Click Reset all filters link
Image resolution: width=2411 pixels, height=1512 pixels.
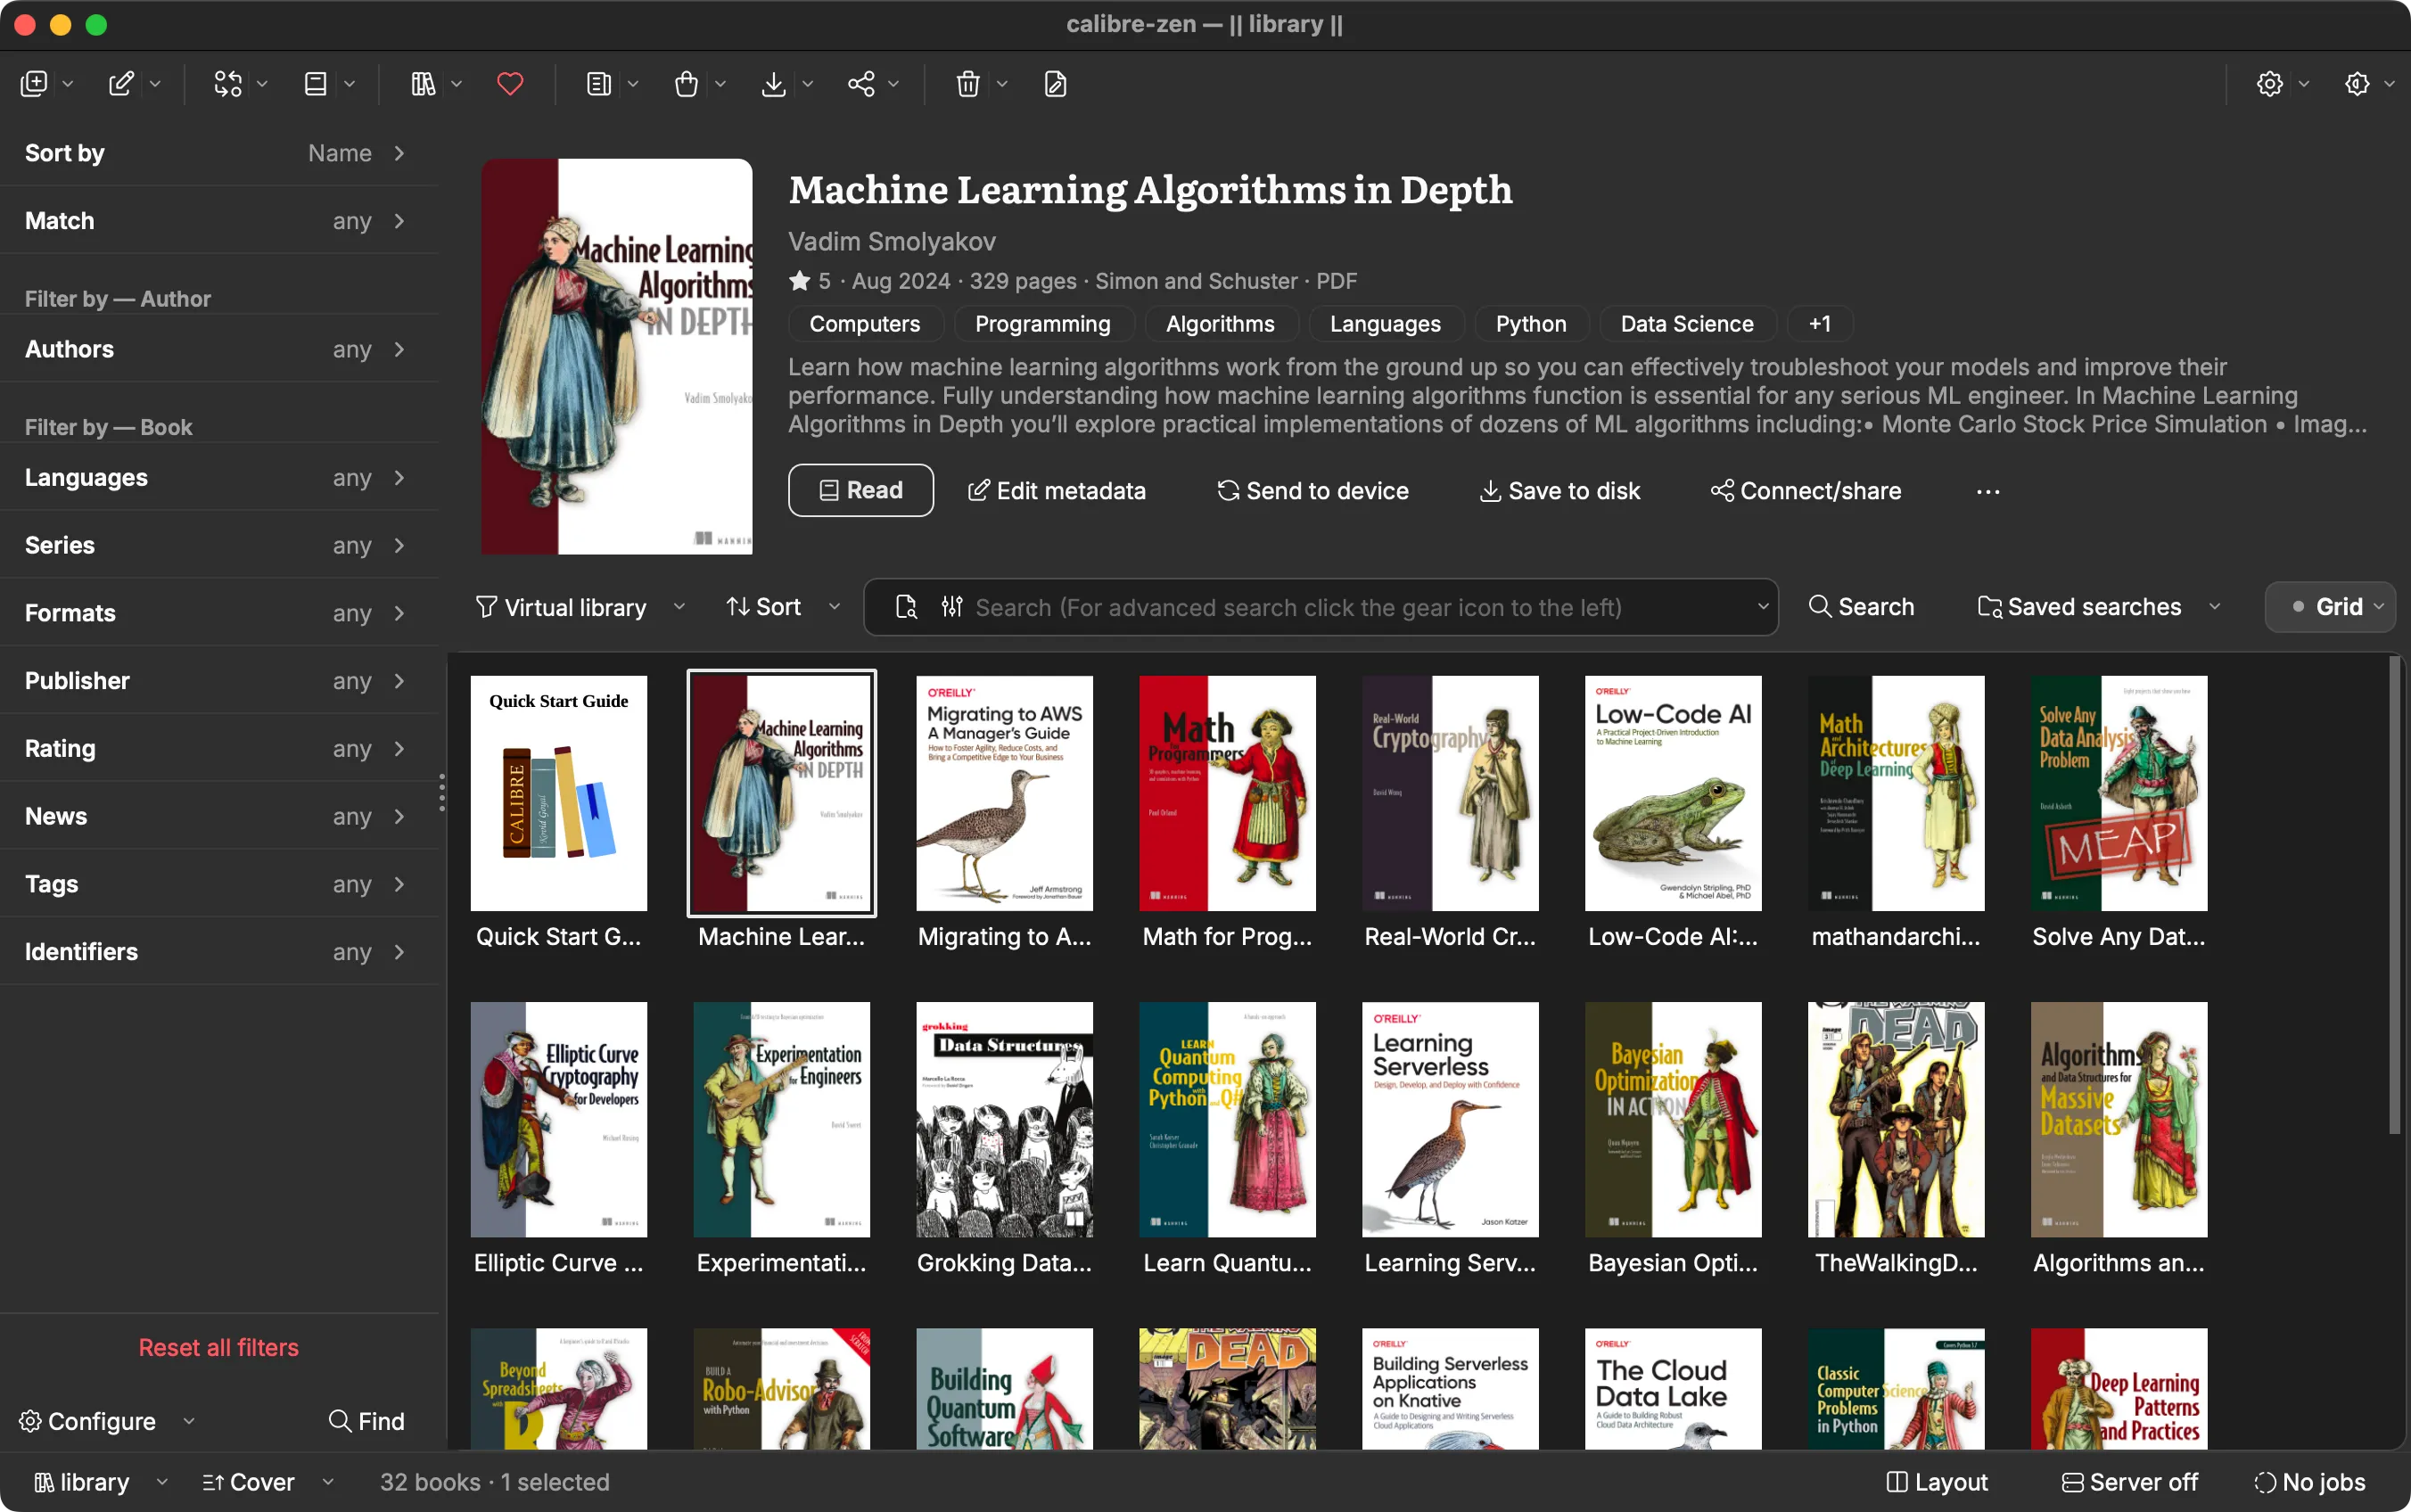(x=218, y=1347)
